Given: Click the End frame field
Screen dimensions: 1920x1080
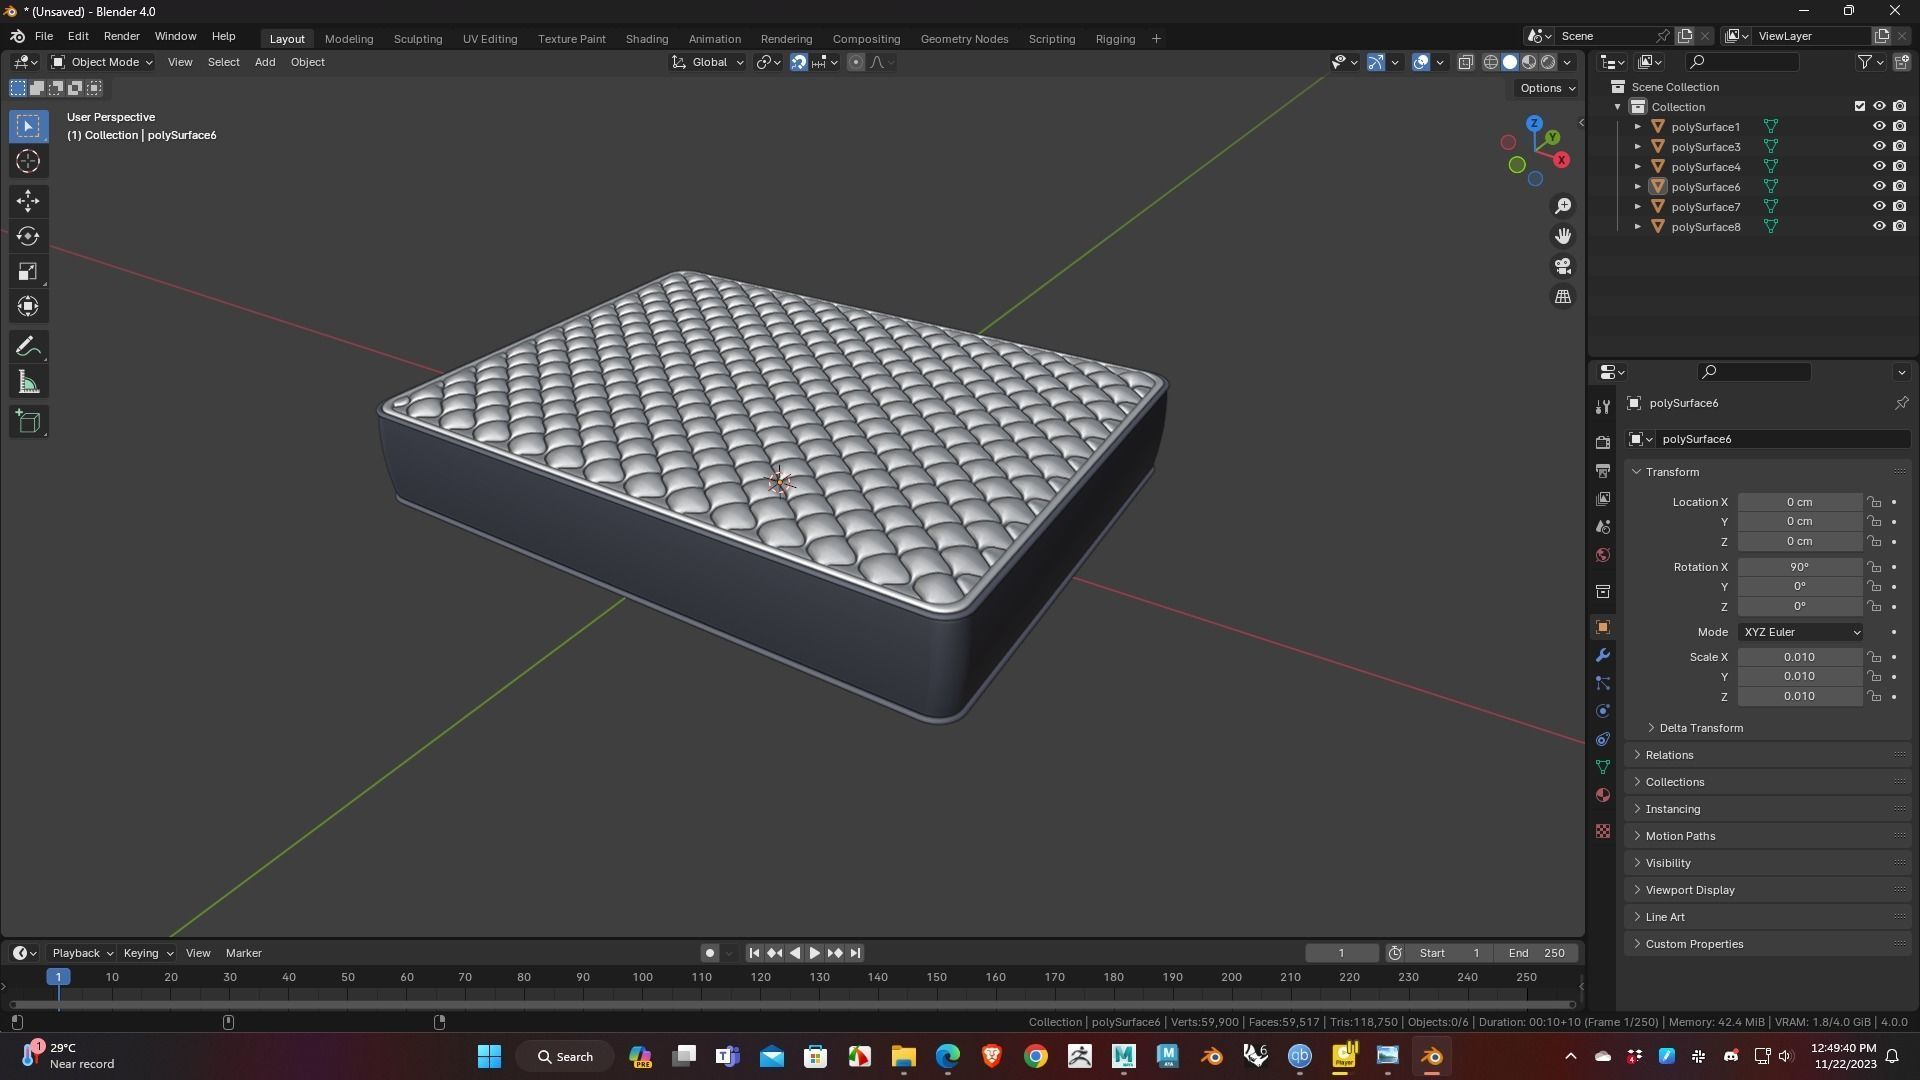Looking at the screenshot, I should click(1538, 953).
